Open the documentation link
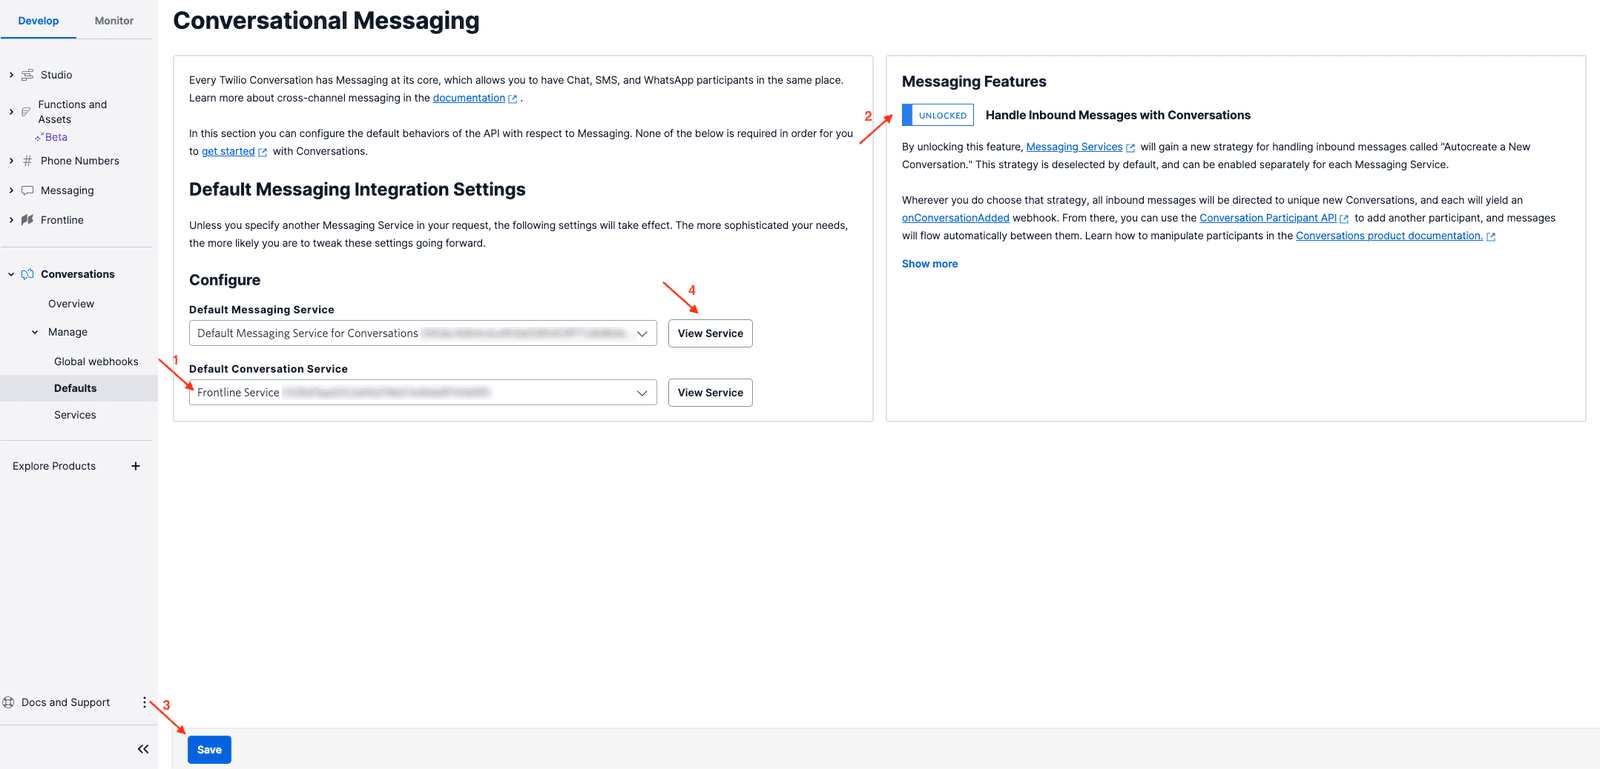Image resolution: width=1600 pixels, height=769 pixels. coord(469,98)
